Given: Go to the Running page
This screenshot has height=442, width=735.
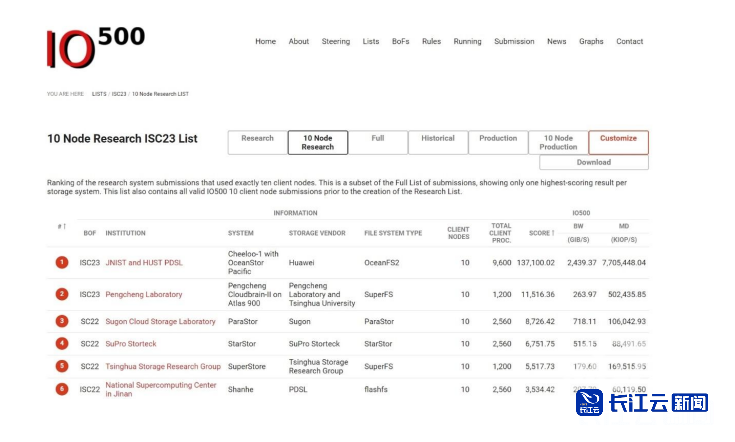Looking at the screenshot, I should (x=467, y=41).
